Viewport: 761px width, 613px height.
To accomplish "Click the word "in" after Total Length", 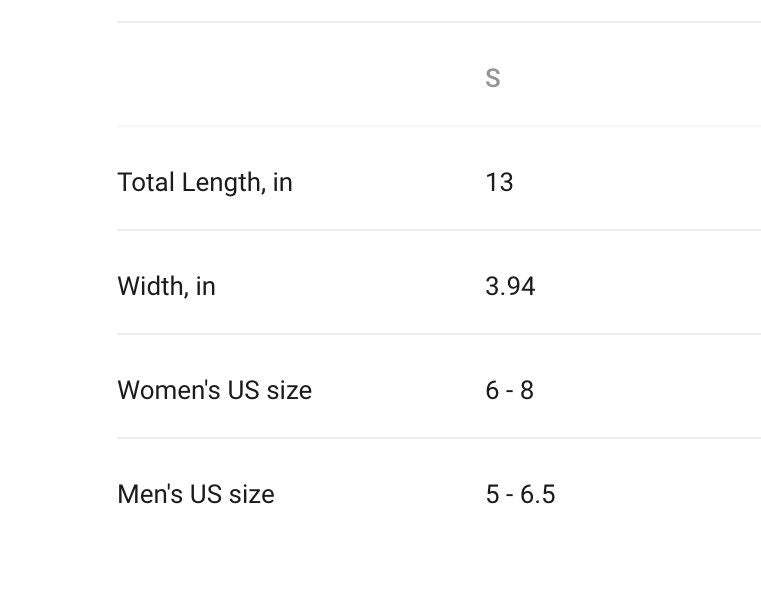I will click(x=283, y=182).
